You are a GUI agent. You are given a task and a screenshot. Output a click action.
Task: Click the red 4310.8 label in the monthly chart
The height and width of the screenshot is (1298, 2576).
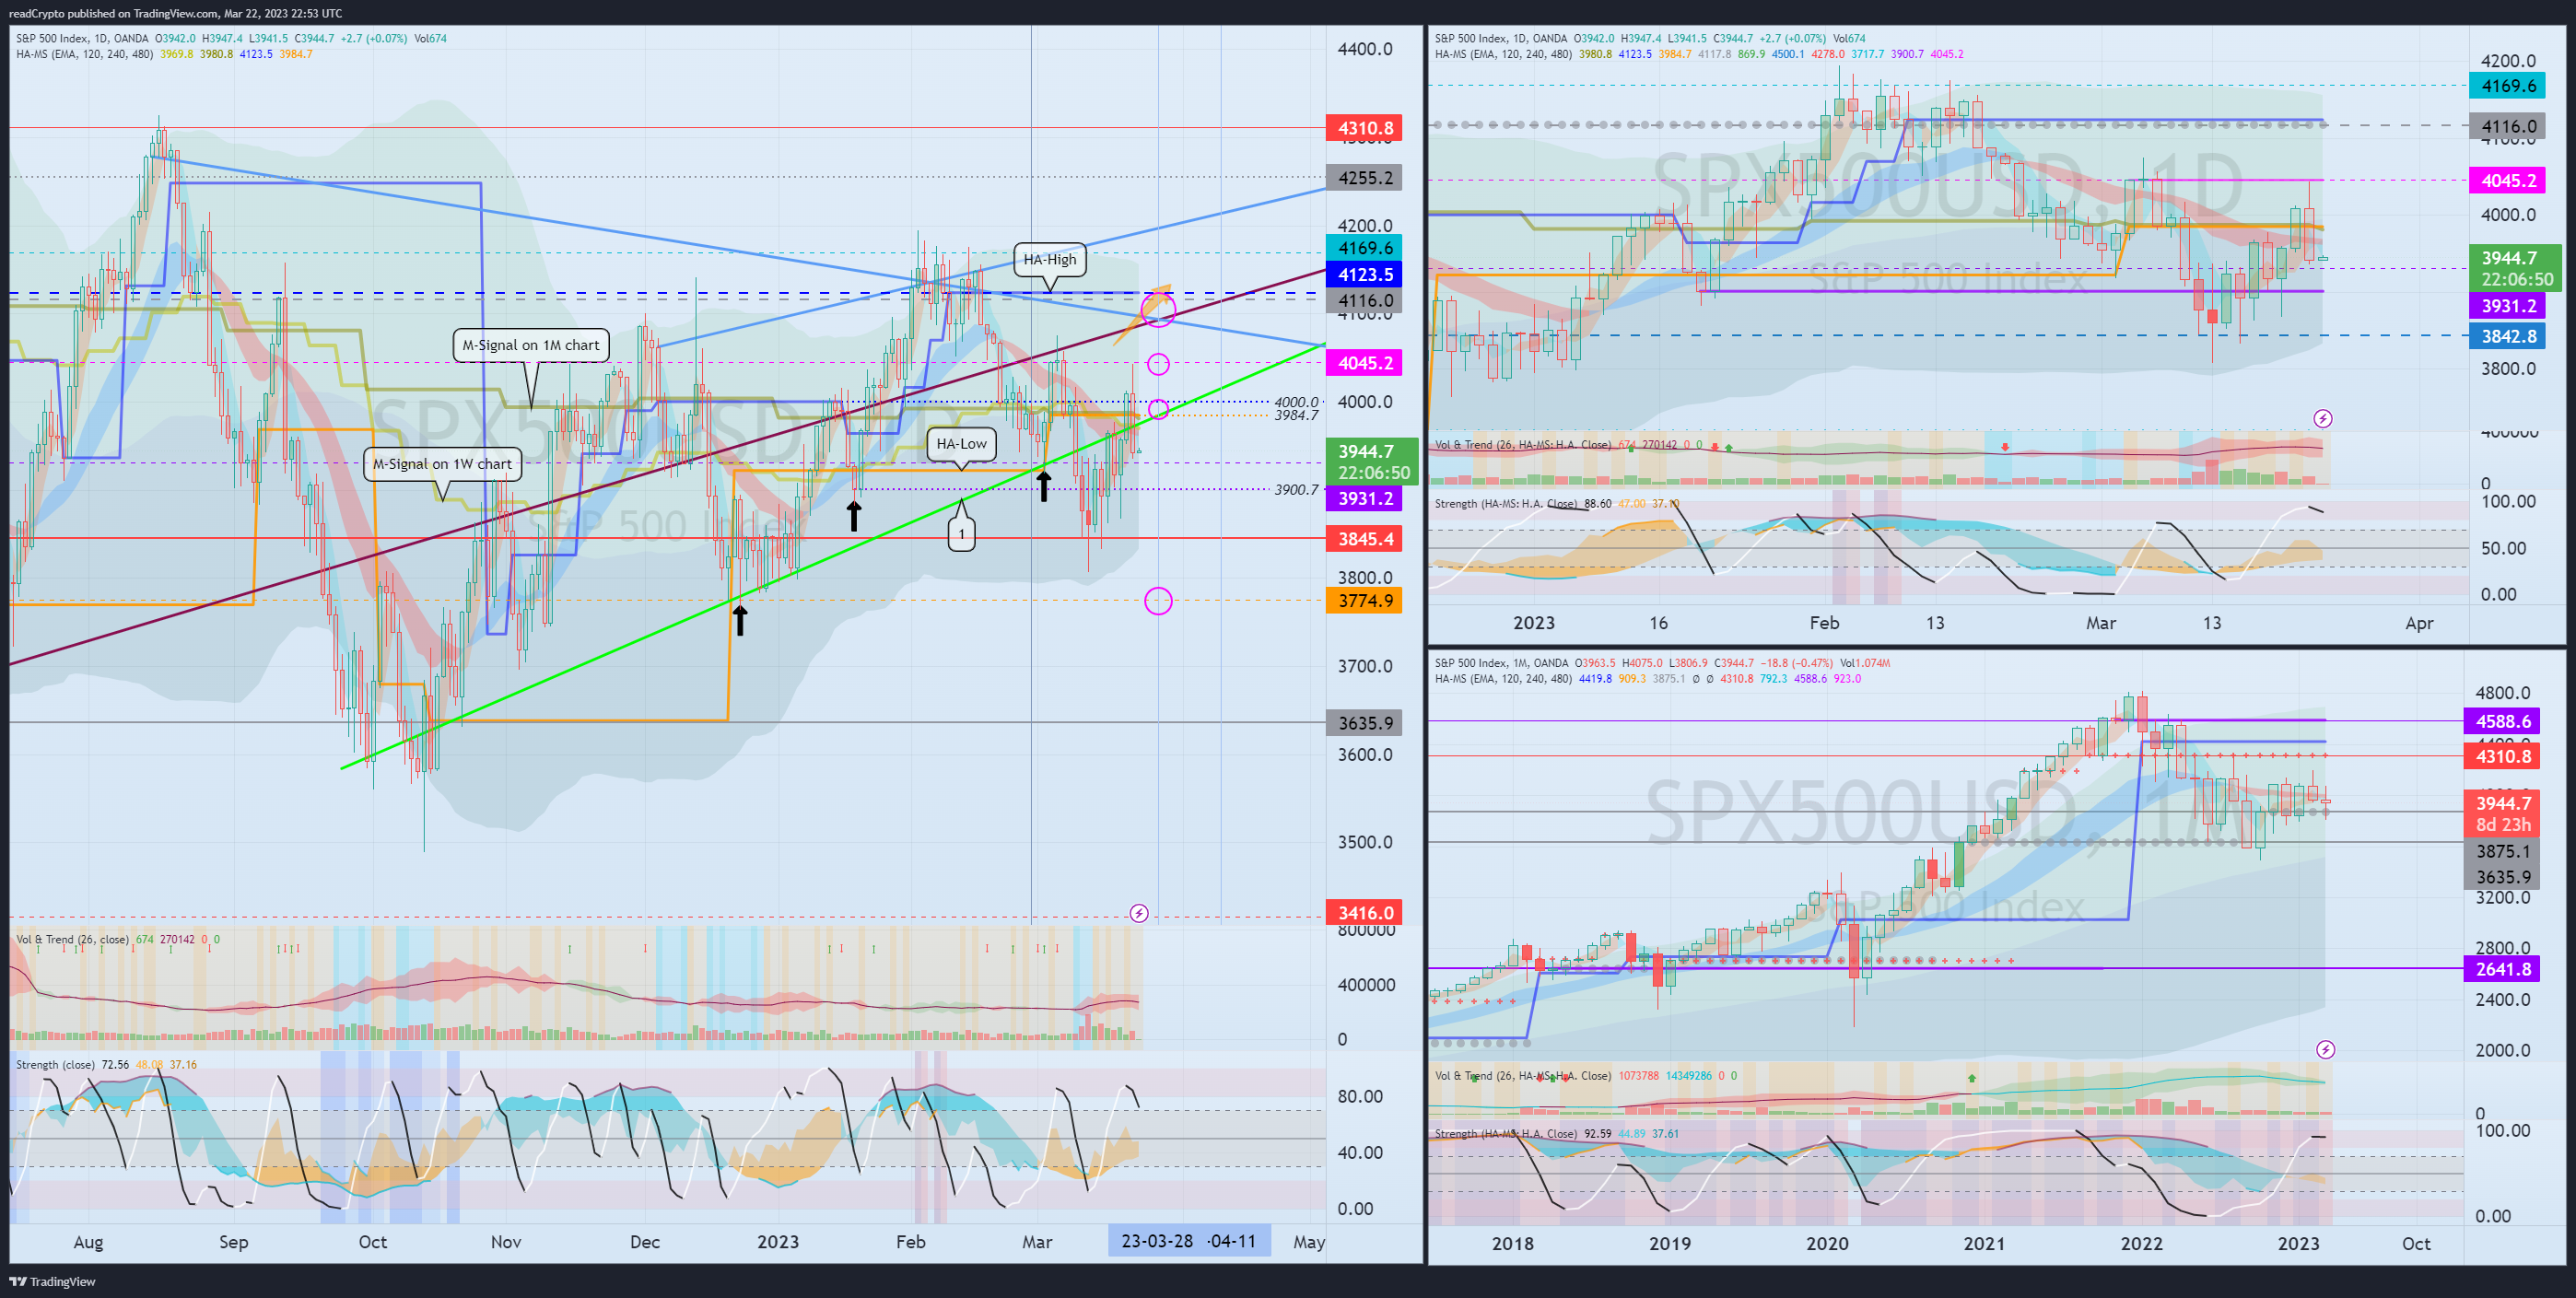point(2502,756)
